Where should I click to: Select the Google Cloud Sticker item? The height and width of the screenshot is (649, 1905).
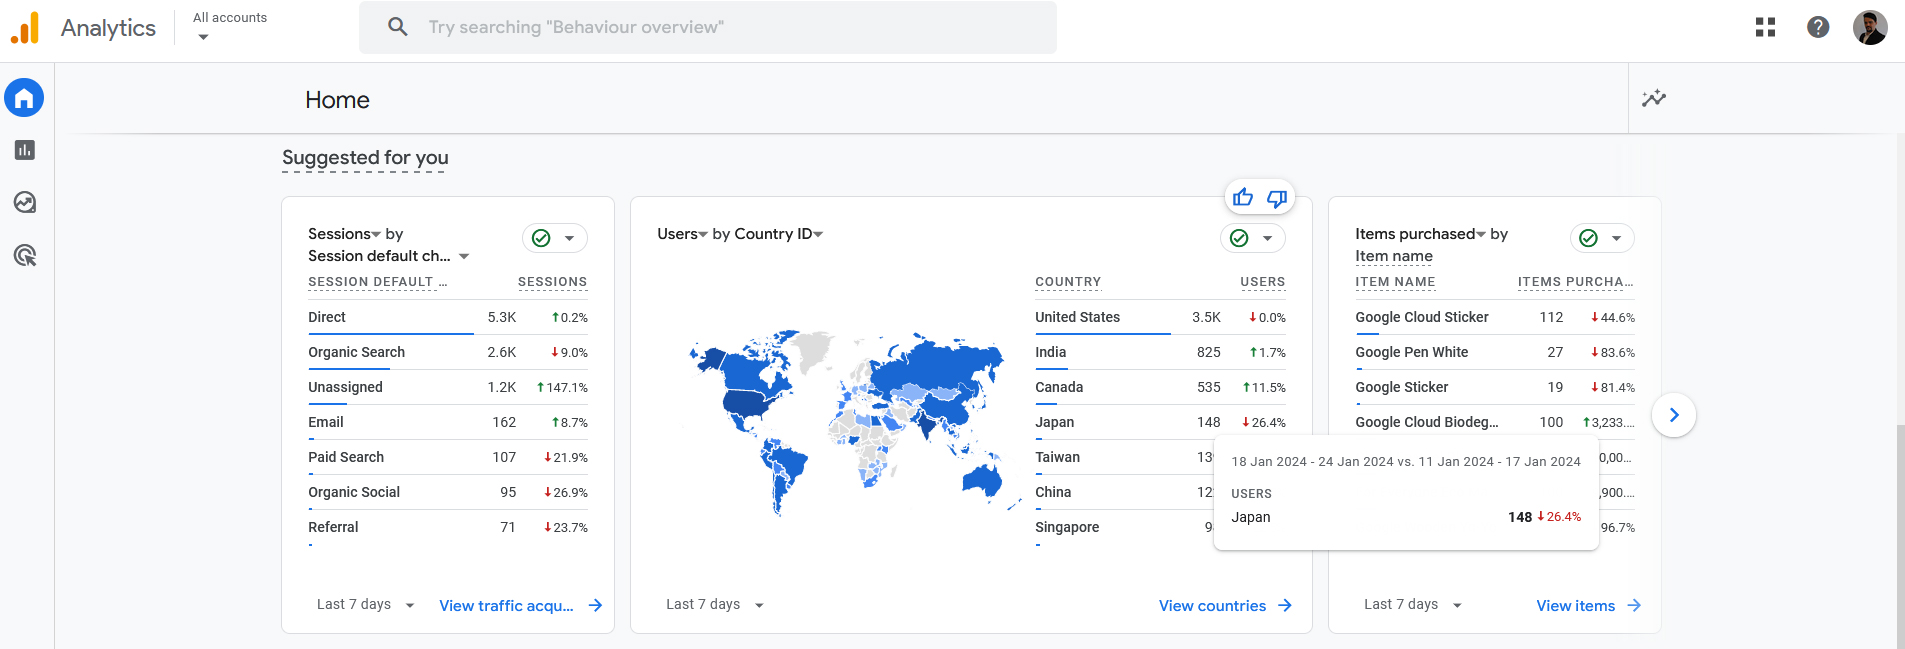click(1495, 317)
